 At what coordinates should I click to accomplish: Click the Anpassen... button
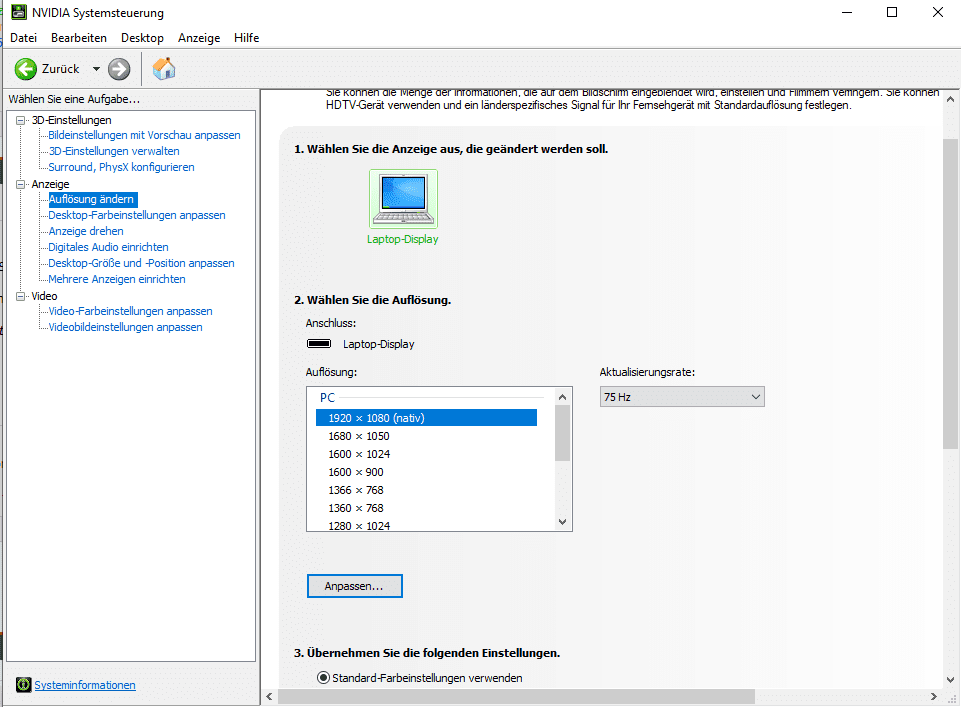pyautogui.click(x=355, y=586)
